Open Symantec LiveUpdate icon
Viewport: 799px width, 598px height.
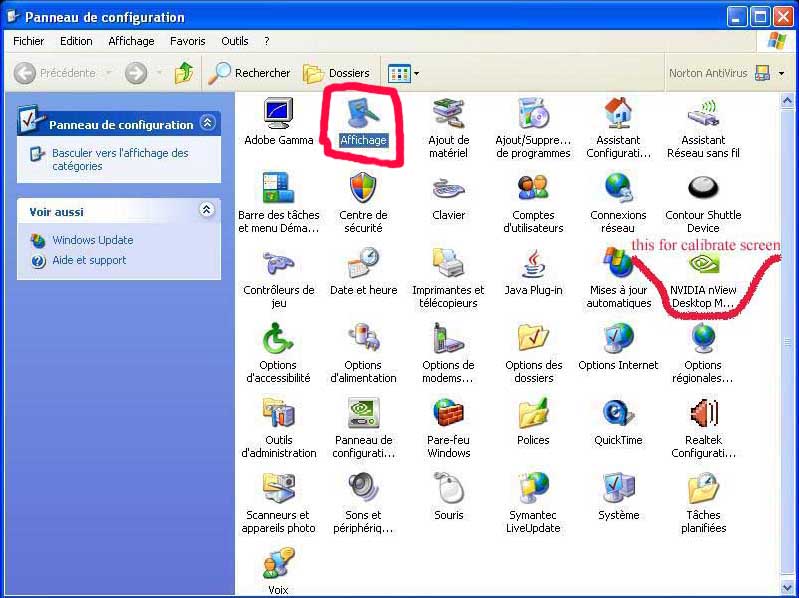coord(533,503)
